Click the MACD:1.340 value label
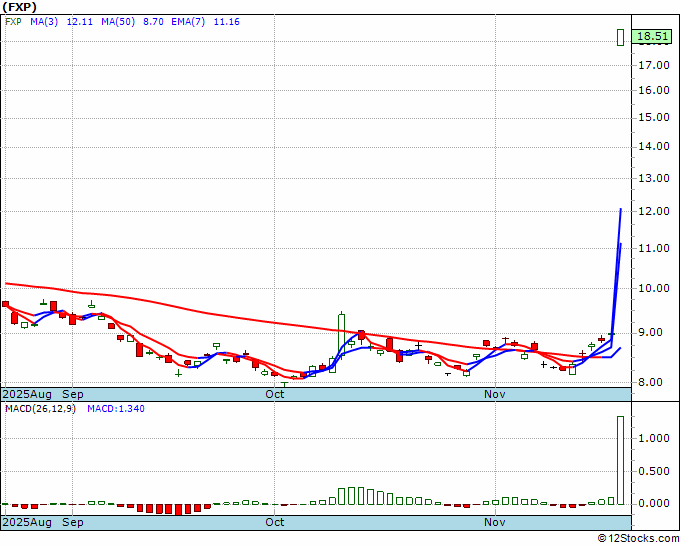The image size is (680, 546). point(116,409)
